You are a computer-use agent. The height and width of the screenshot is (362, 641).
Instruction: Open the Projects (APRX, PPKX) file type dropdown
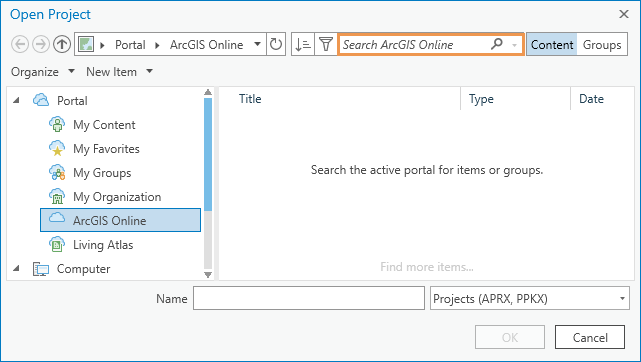coord(529,298)
